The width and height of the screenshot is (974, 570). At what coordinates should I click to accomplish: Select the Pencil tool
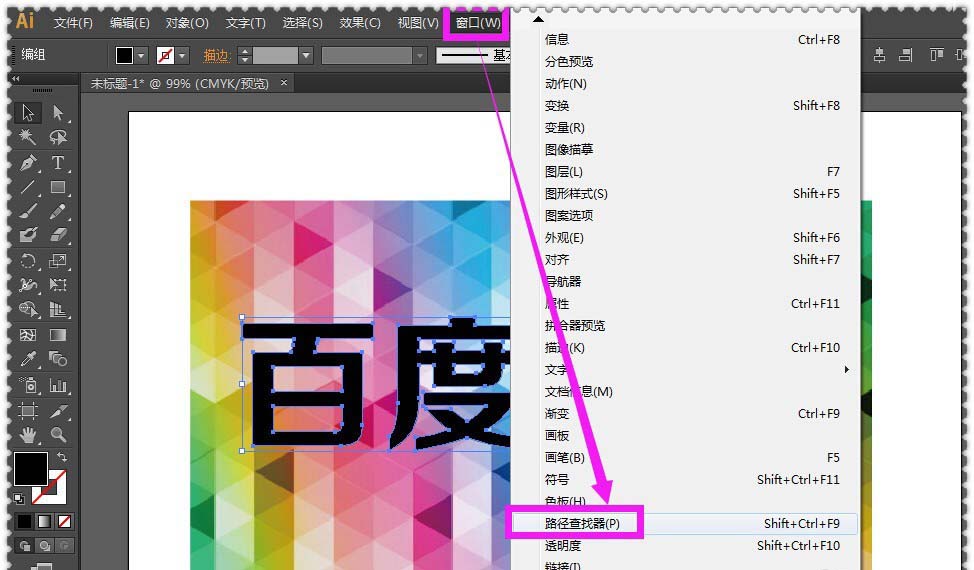pos(58,212)
